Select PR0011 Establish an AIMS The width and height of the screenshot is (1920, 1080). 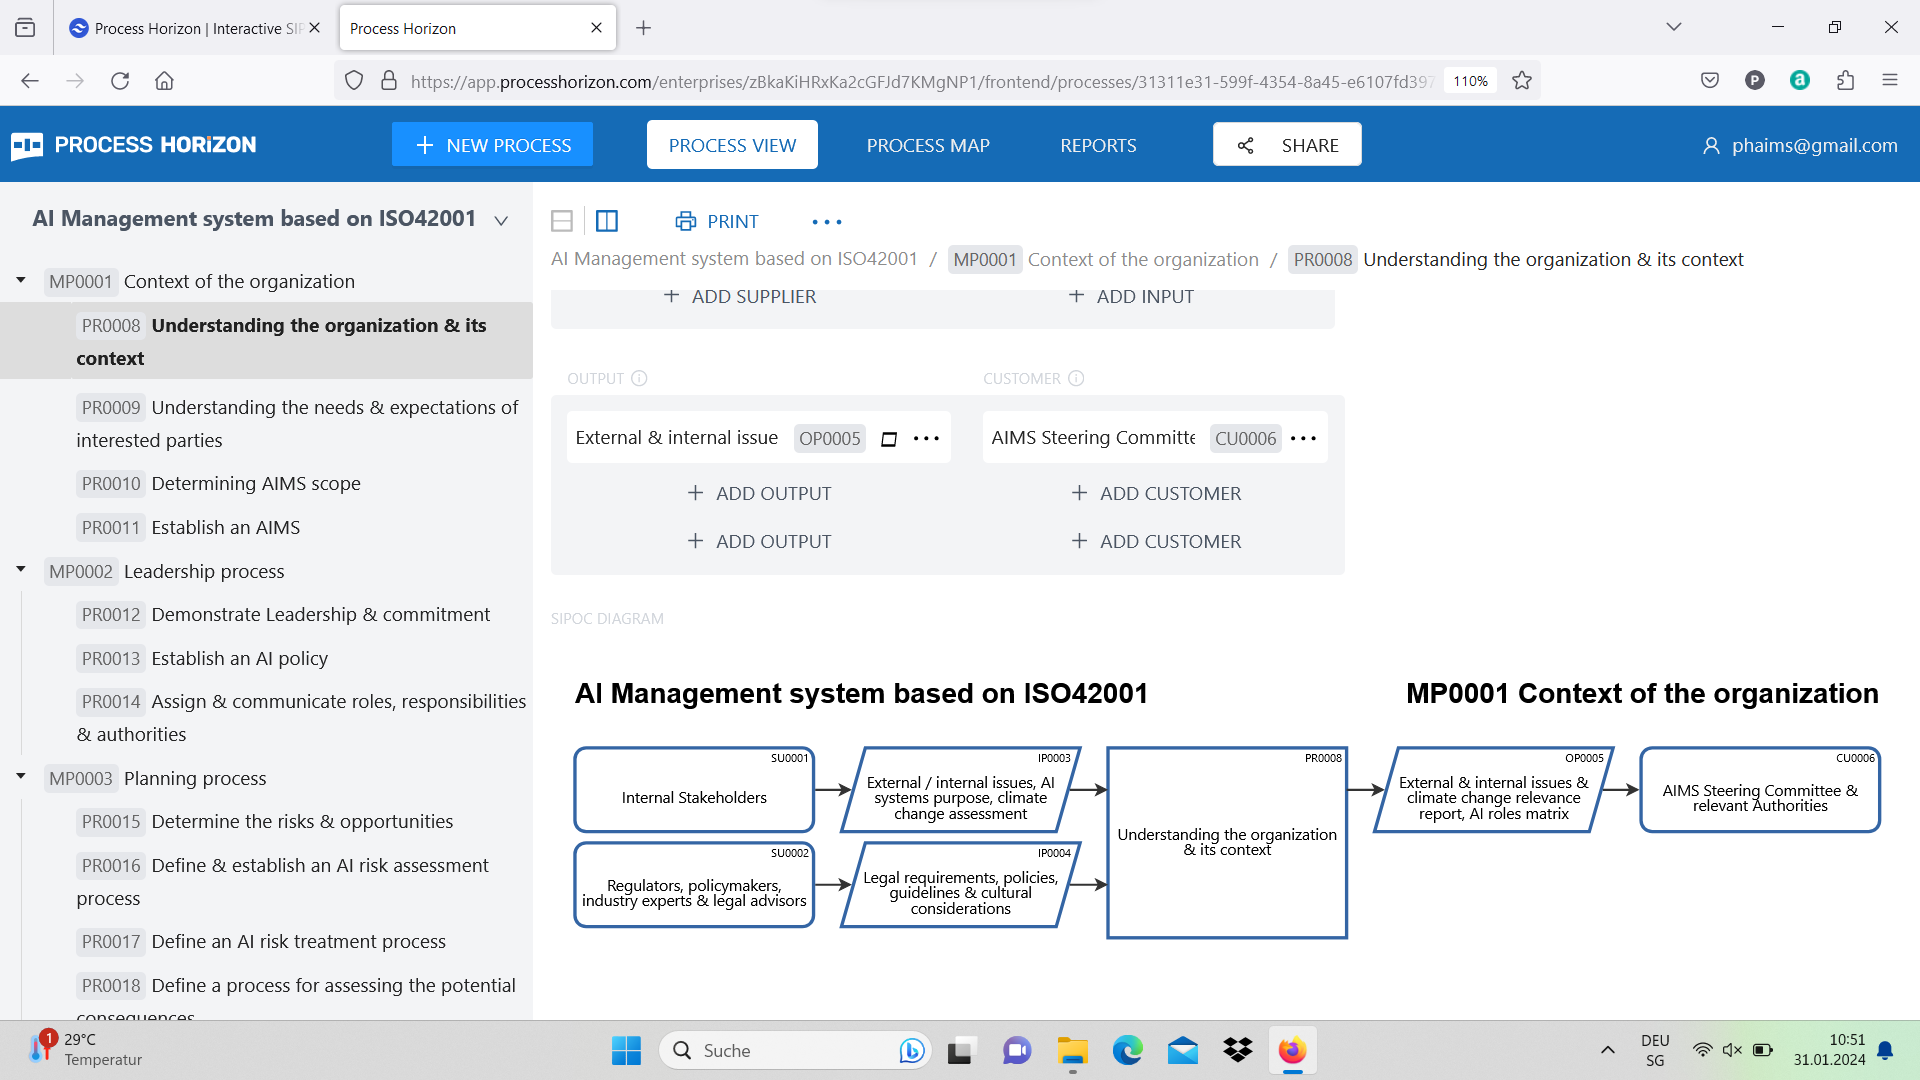click(189, 527)
